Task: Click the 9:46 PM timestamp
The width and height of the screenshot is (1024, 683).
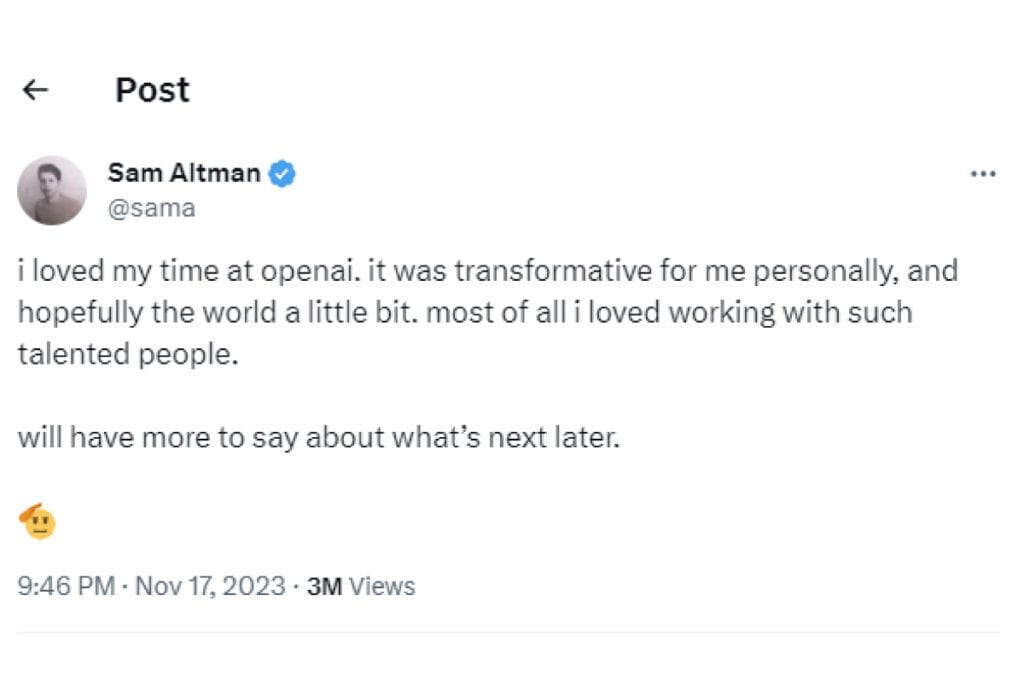Action: (x=66, y=586)
